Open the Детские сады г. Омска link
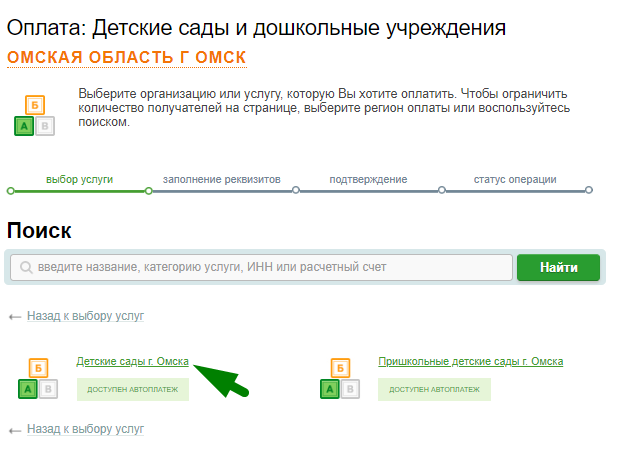617x459 pixels. [132, 361]
